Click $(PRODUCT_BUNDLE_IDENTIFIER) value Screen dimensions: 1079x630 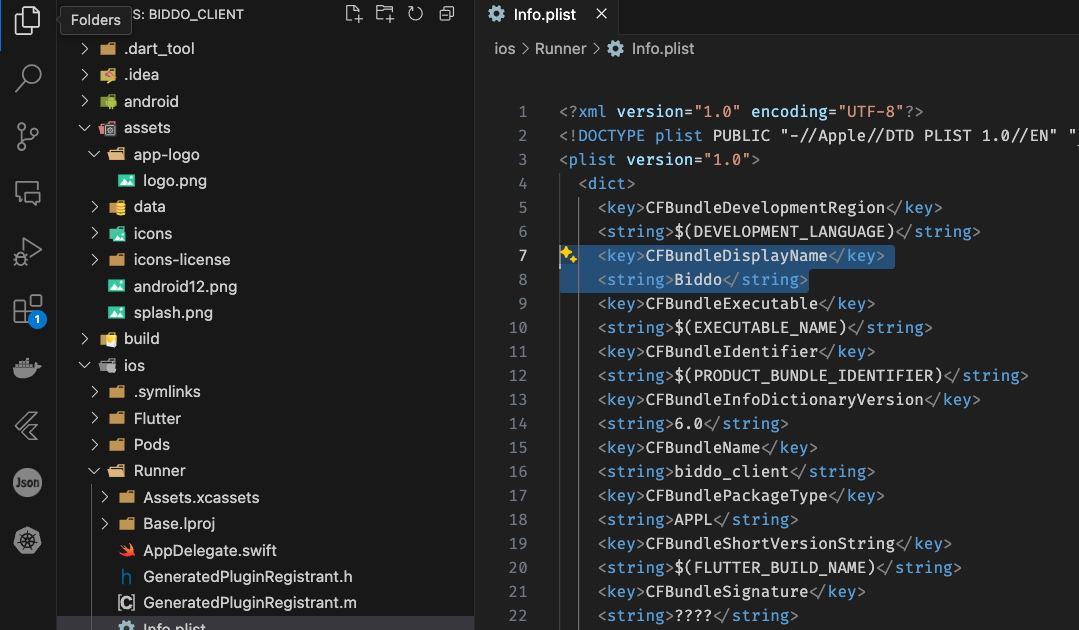click(809, 376)
